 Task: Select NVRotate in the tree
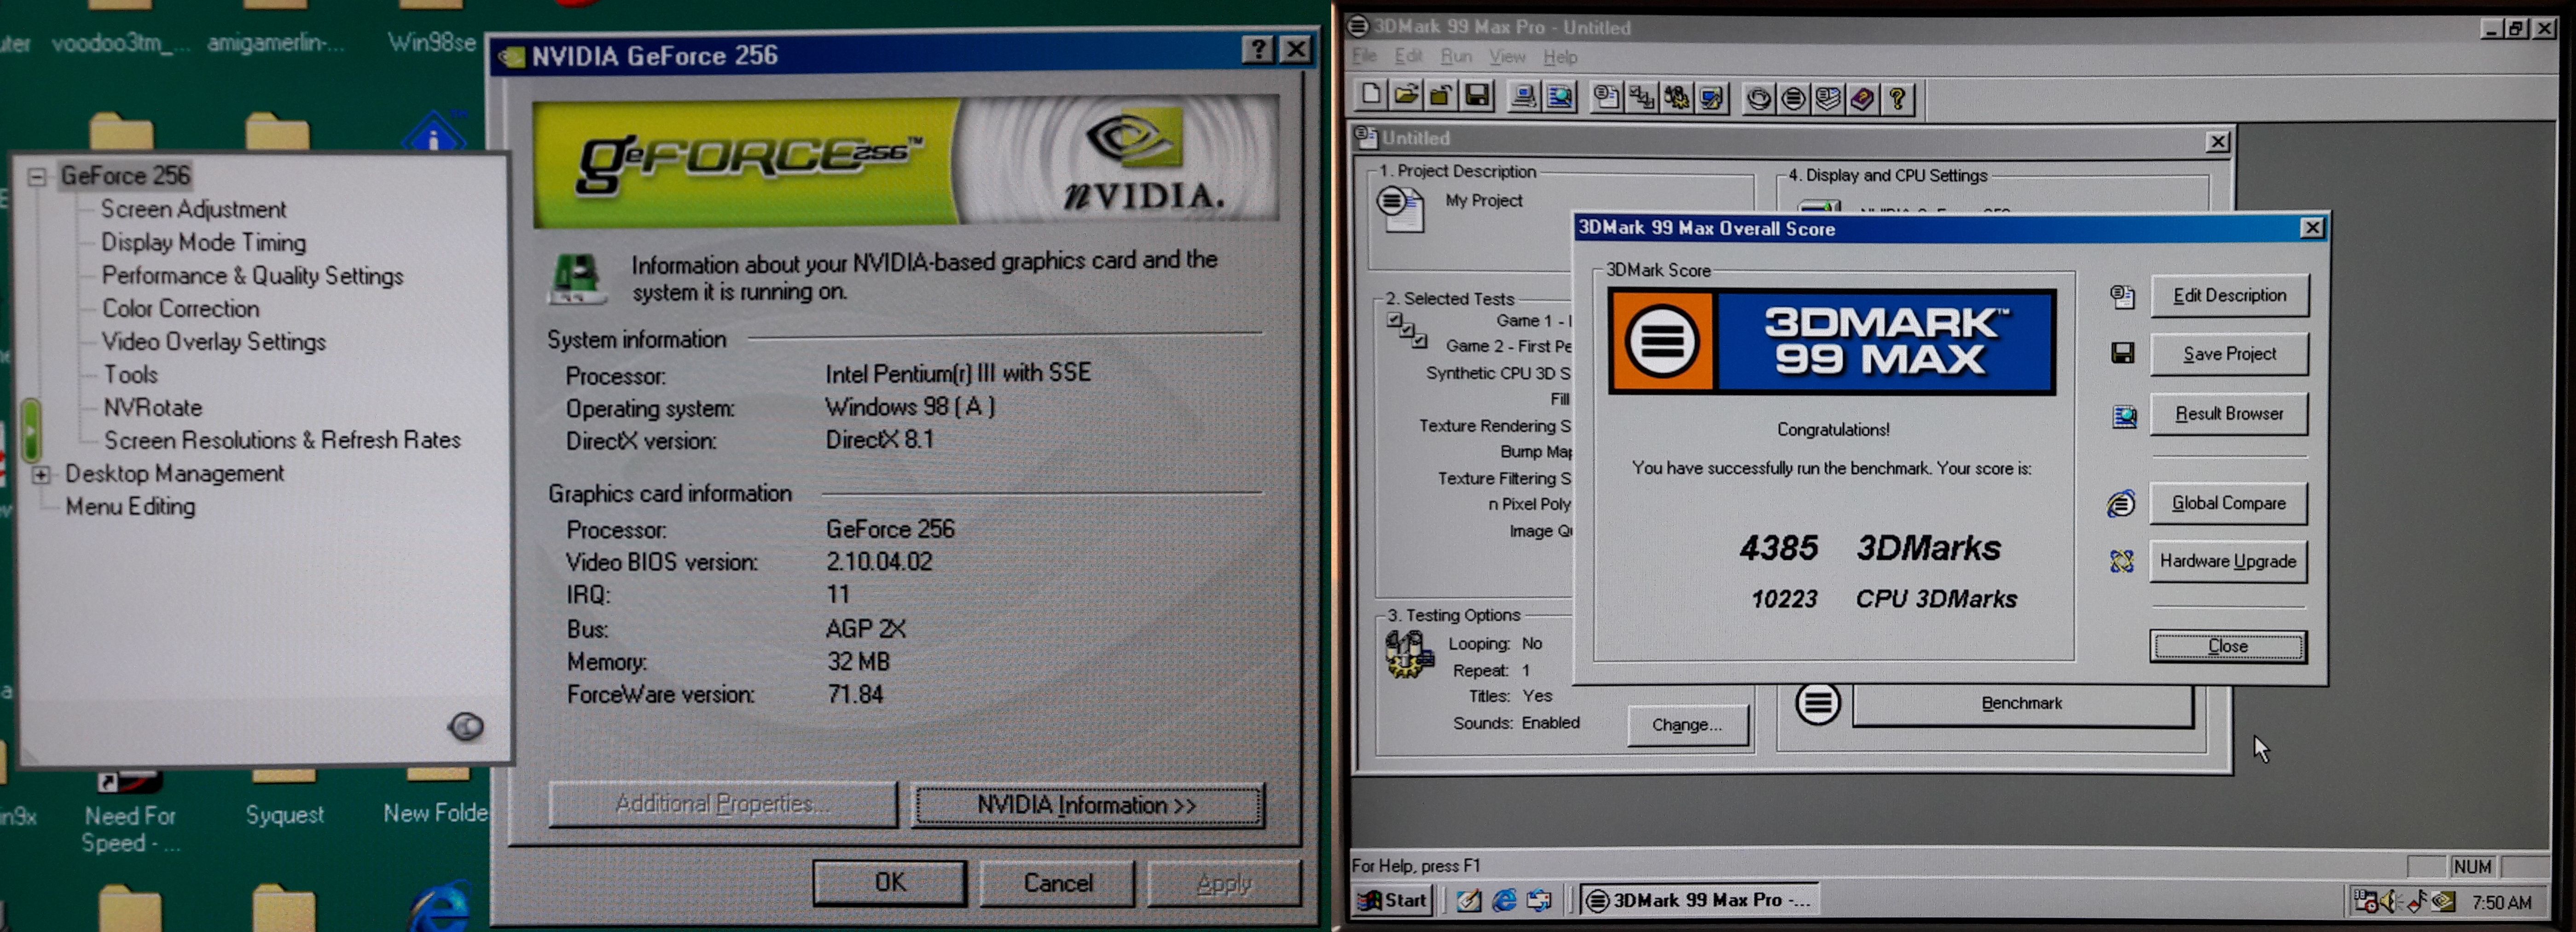pos(153,407)
